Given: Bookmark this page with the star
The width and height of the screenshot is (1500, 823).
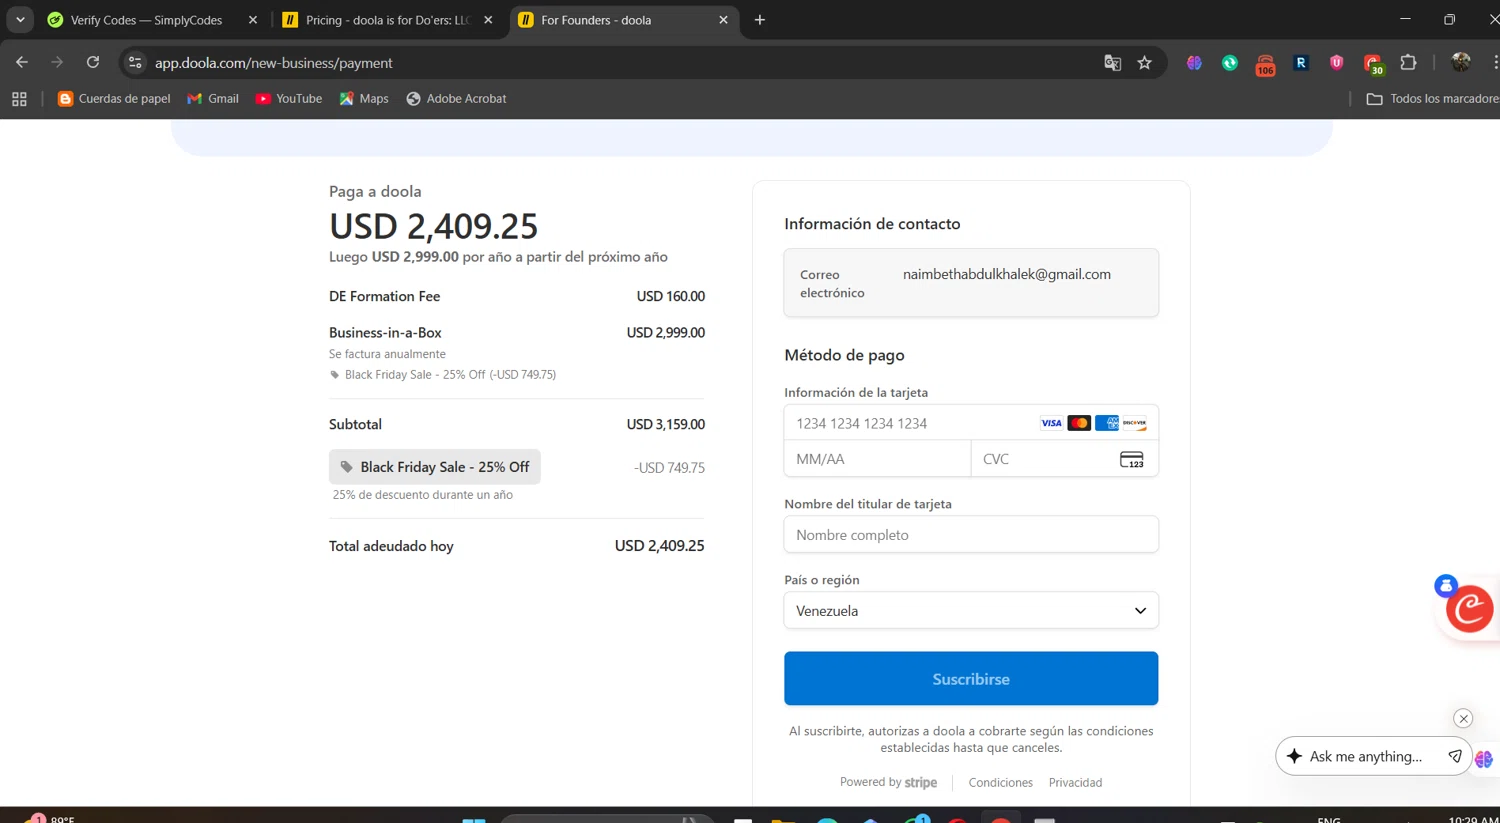Looking at the screenshot, I should (1145, 63).
